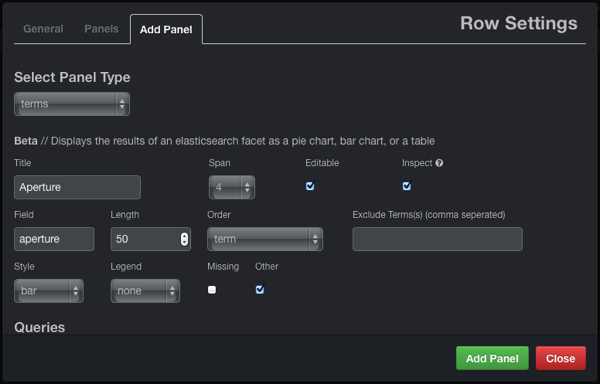
Task: Enable the Missing checkbox
Action: point(212,290)
